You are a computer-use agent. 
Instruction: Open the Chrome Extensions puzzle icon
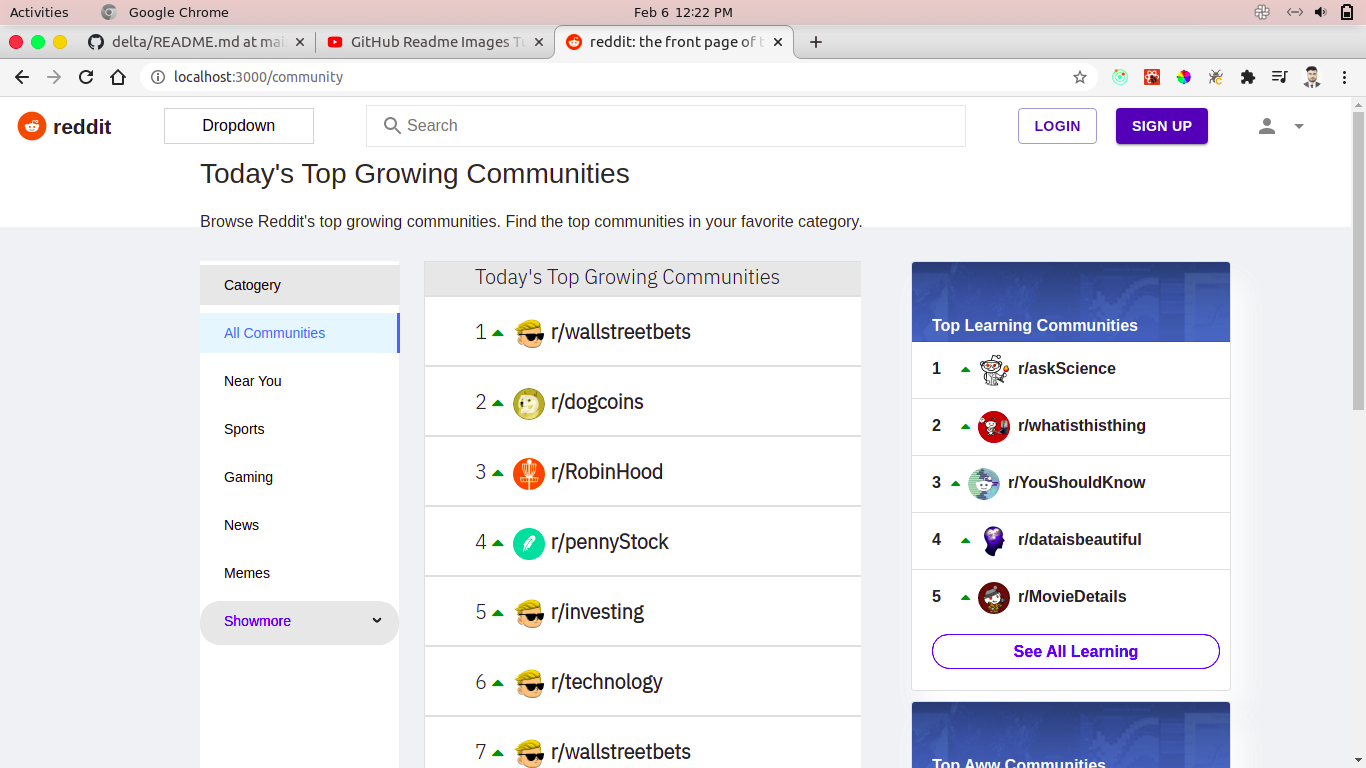pyautogui.click(x=1247, y=77)
